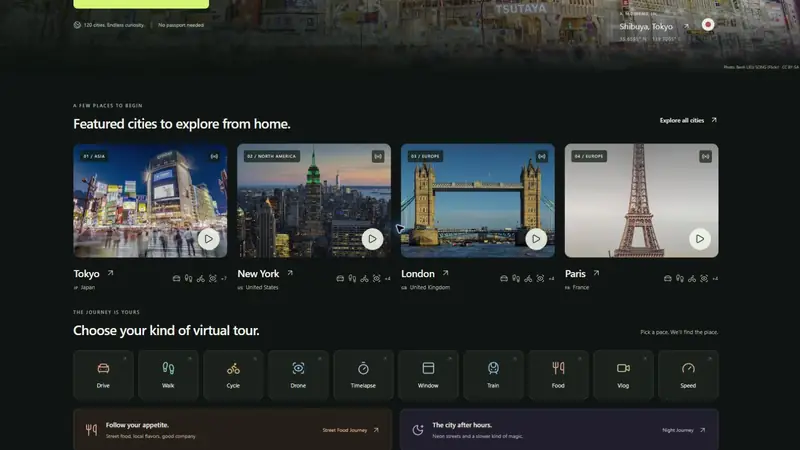
Task: Click the green button at top
Action: [x=141, y=4]
